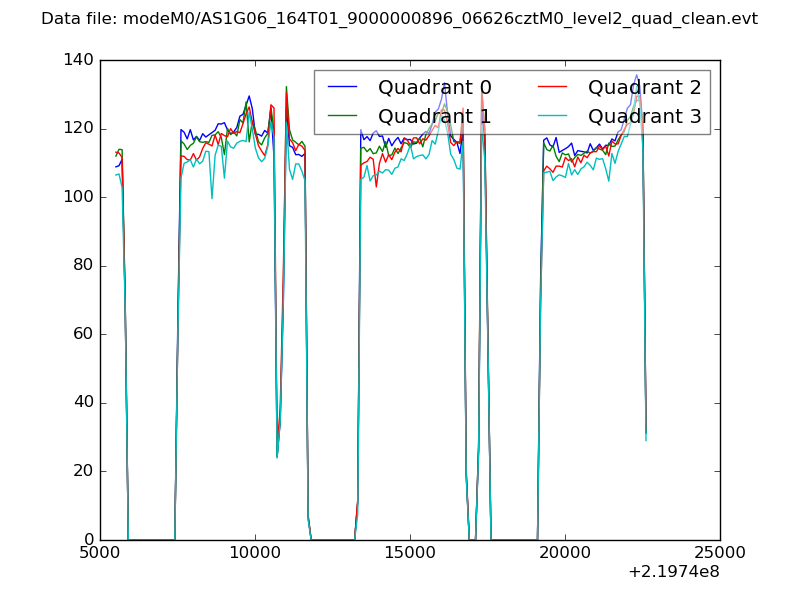
Task: Click the 80 y-axis tick label
Action: pyautogui.click(x=84, y=266)
